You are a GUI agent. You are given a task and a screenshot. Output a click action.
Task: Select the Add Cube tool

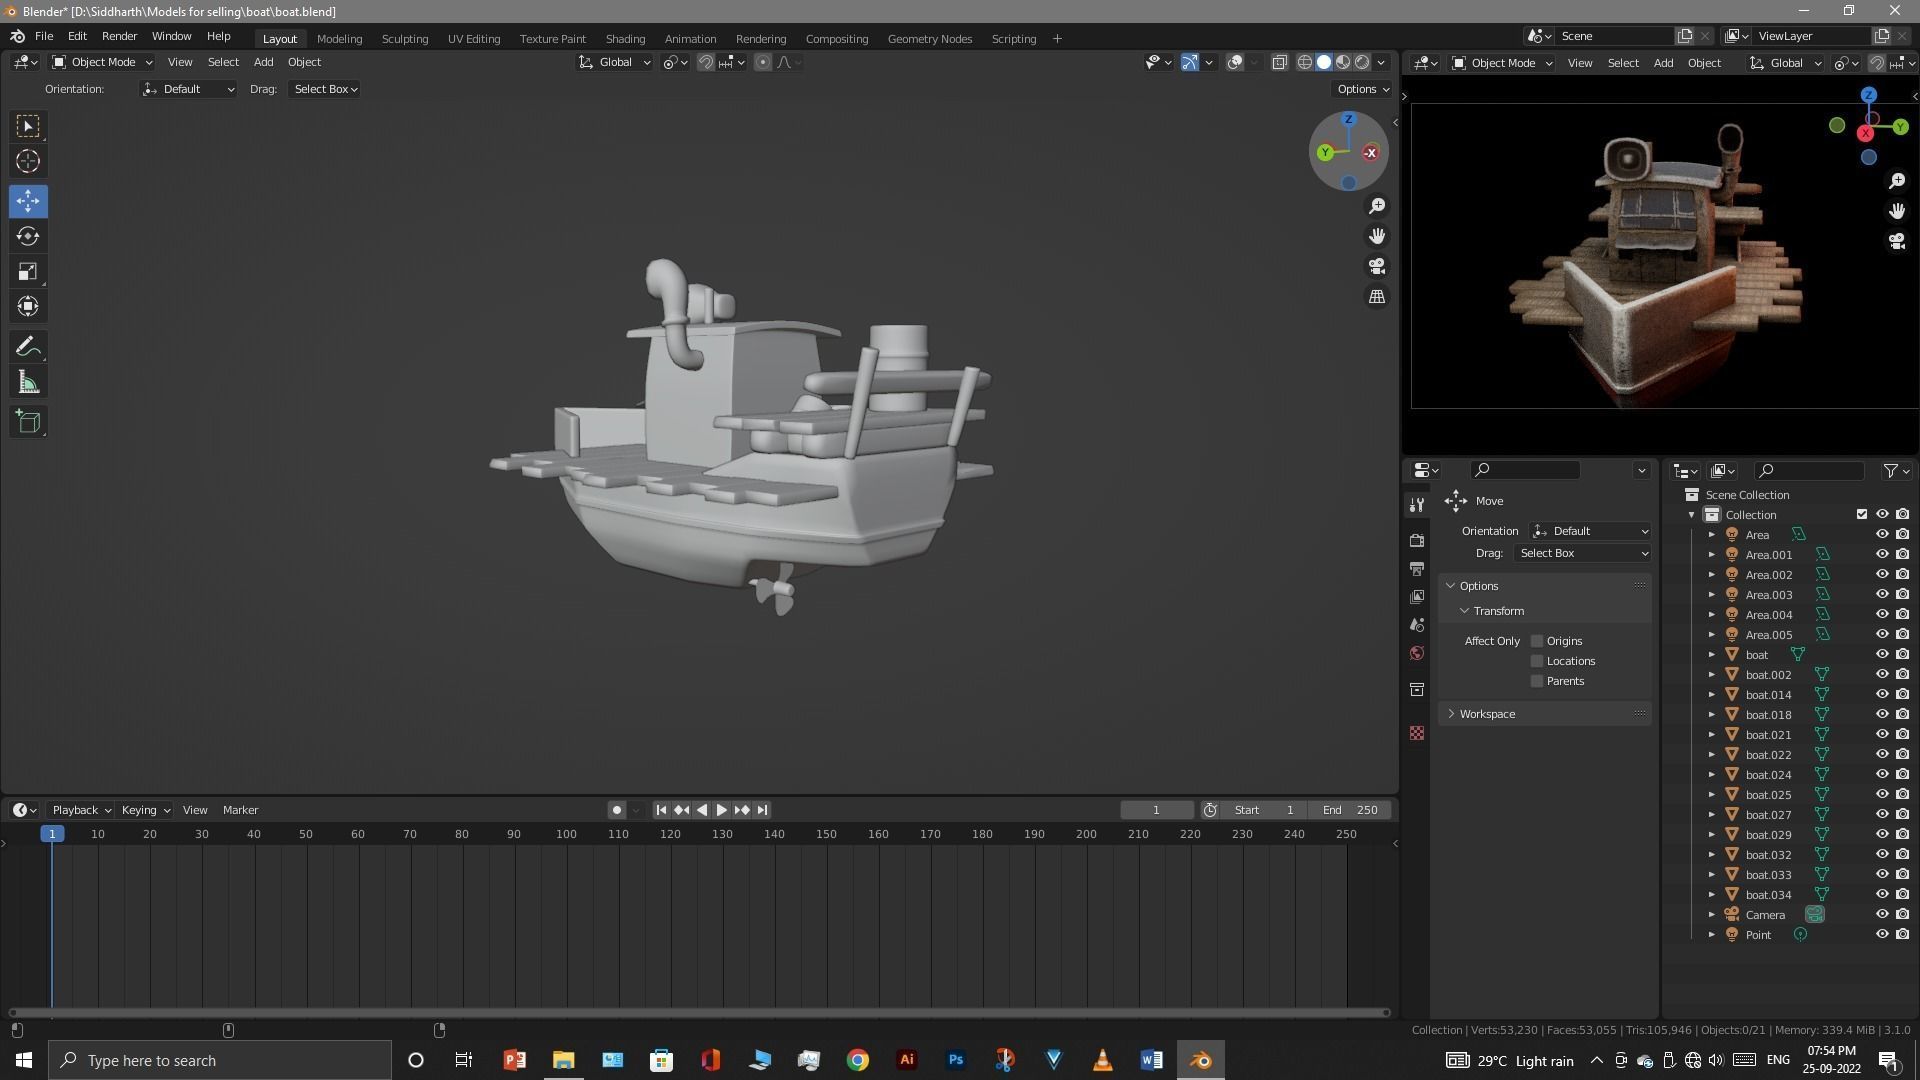click(x=28, y=422)
